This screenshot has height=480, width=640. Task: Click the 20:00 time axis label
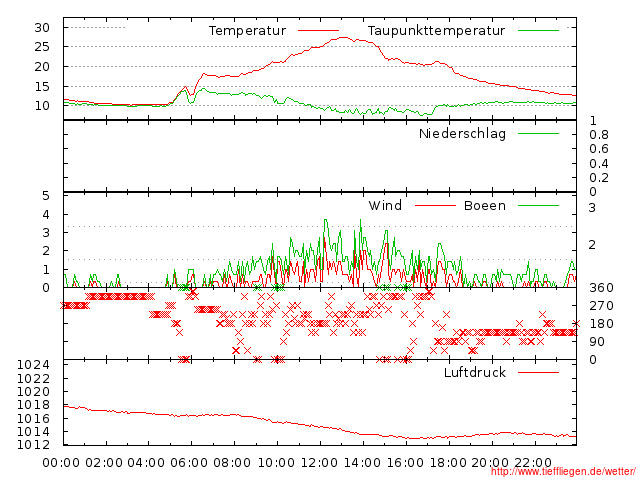click(491, 463)
